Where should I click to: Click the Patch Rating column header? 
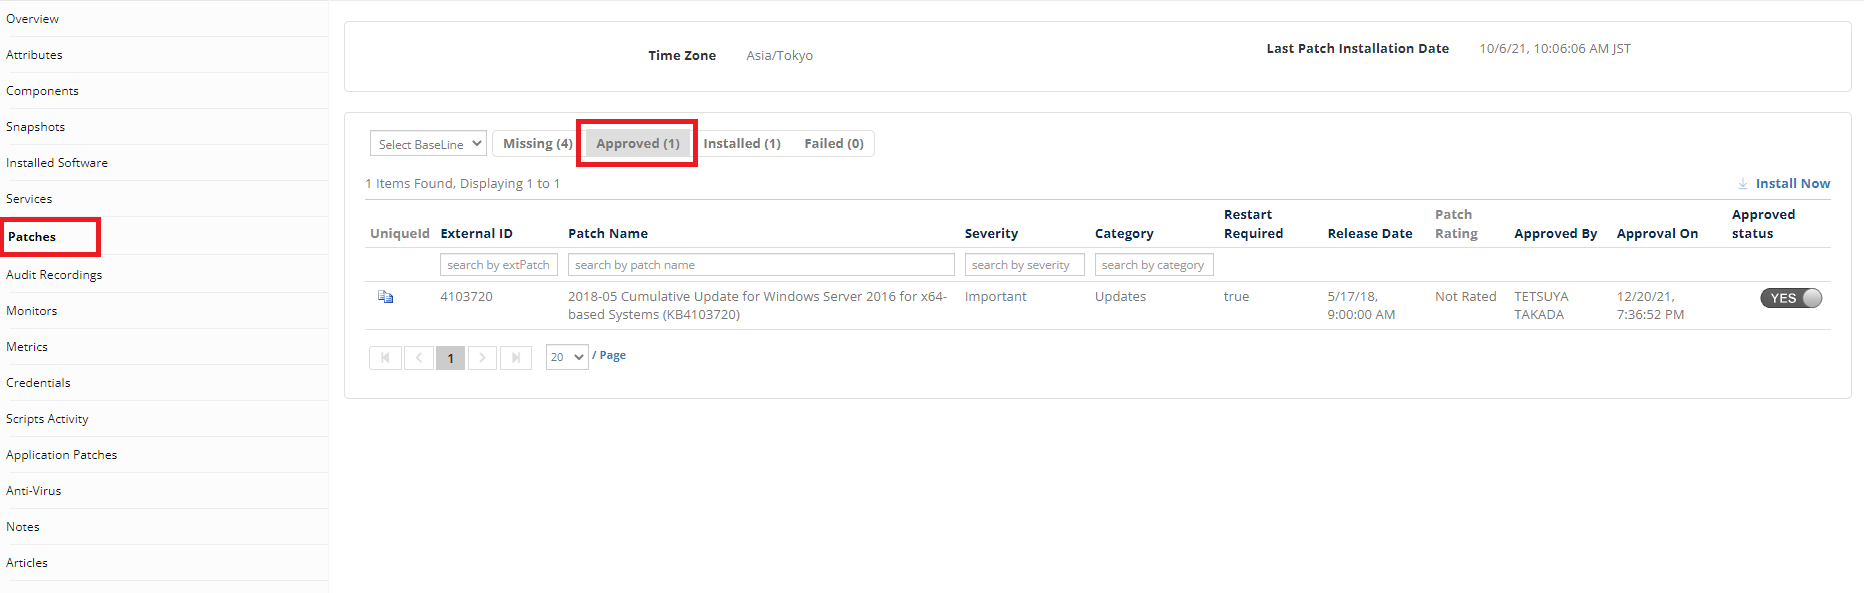pos(1456,224)
